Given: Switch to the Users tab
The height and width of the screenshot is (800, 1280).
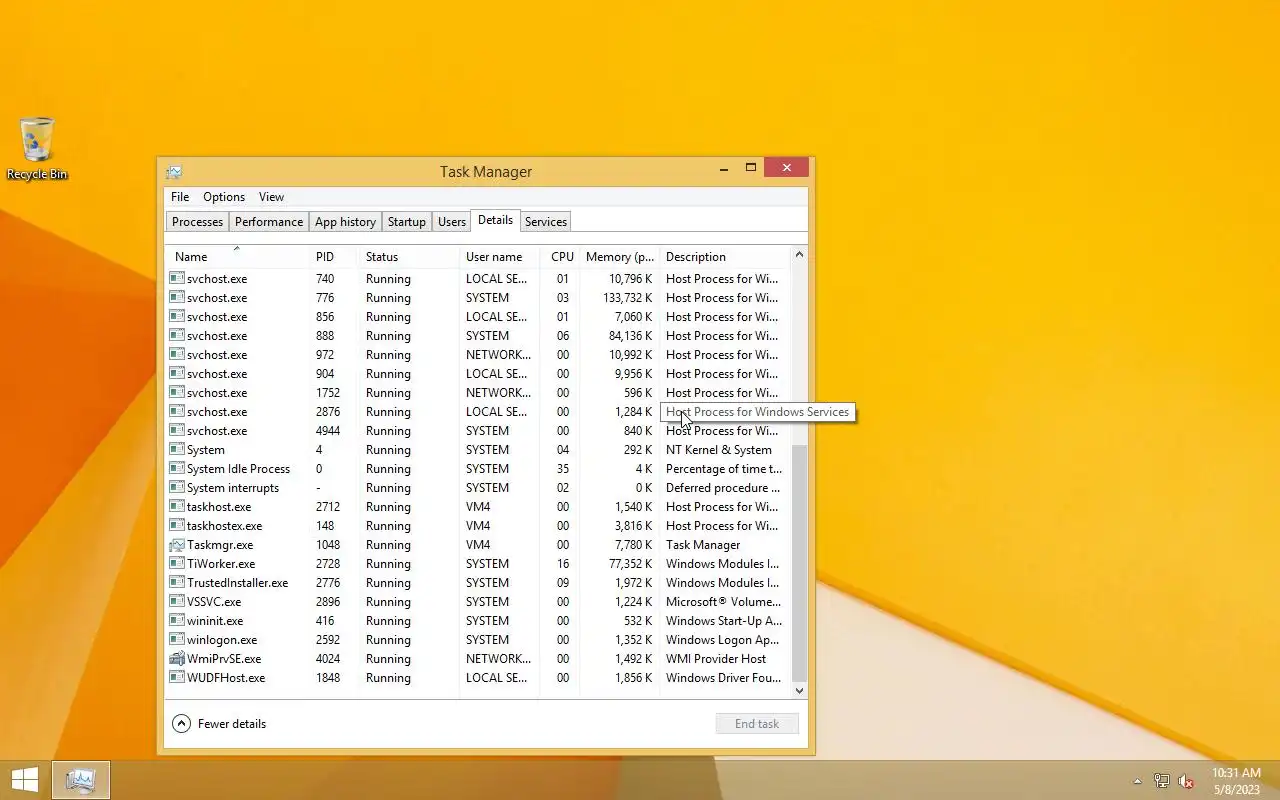Looking at the screenshot, I should click(452, 222).
